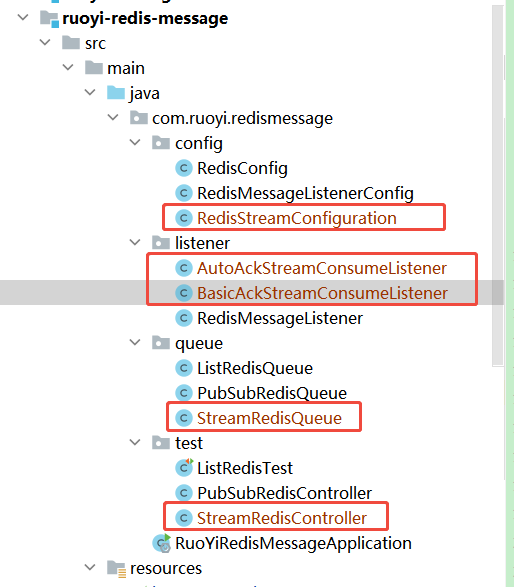
Task: Select the com.ruoyi.redismessage package label
Action: coord(242,118)
